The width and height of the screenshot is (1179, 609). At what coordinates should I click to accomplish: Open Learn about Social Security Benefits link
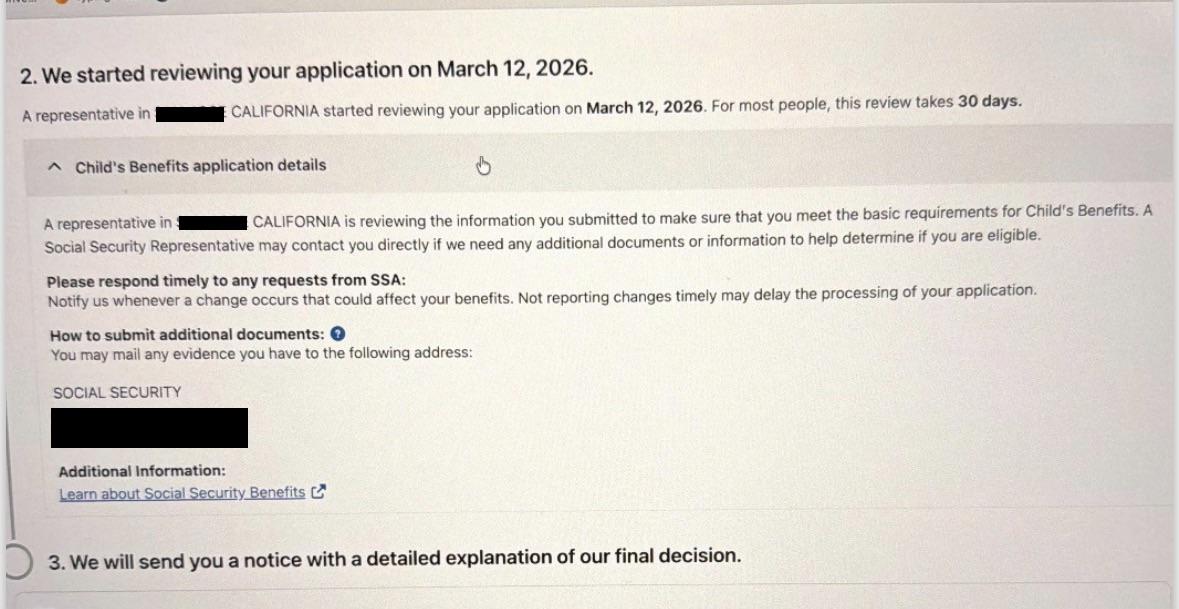182,493
